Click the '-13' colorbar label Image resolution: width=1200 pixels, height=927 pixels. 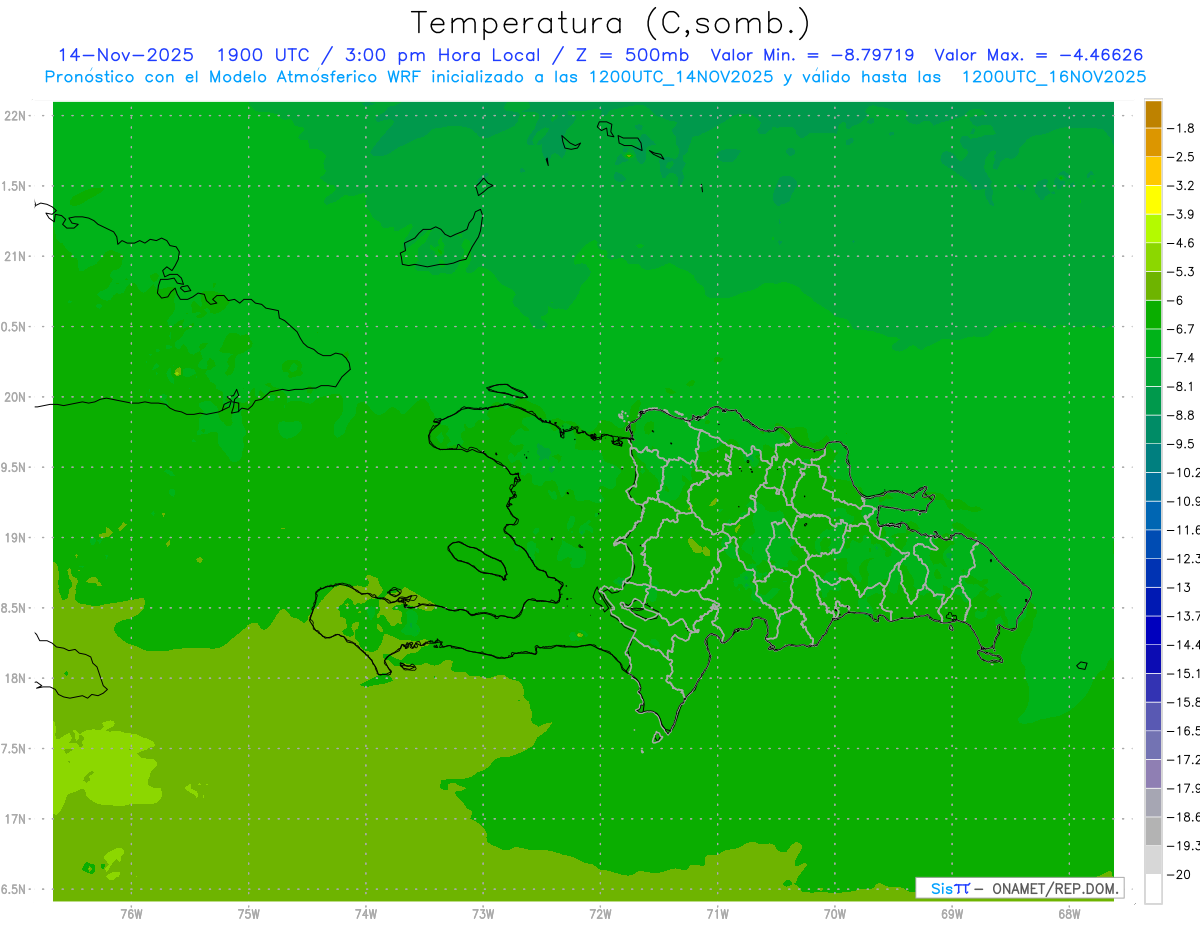[x=1179, y=587]
